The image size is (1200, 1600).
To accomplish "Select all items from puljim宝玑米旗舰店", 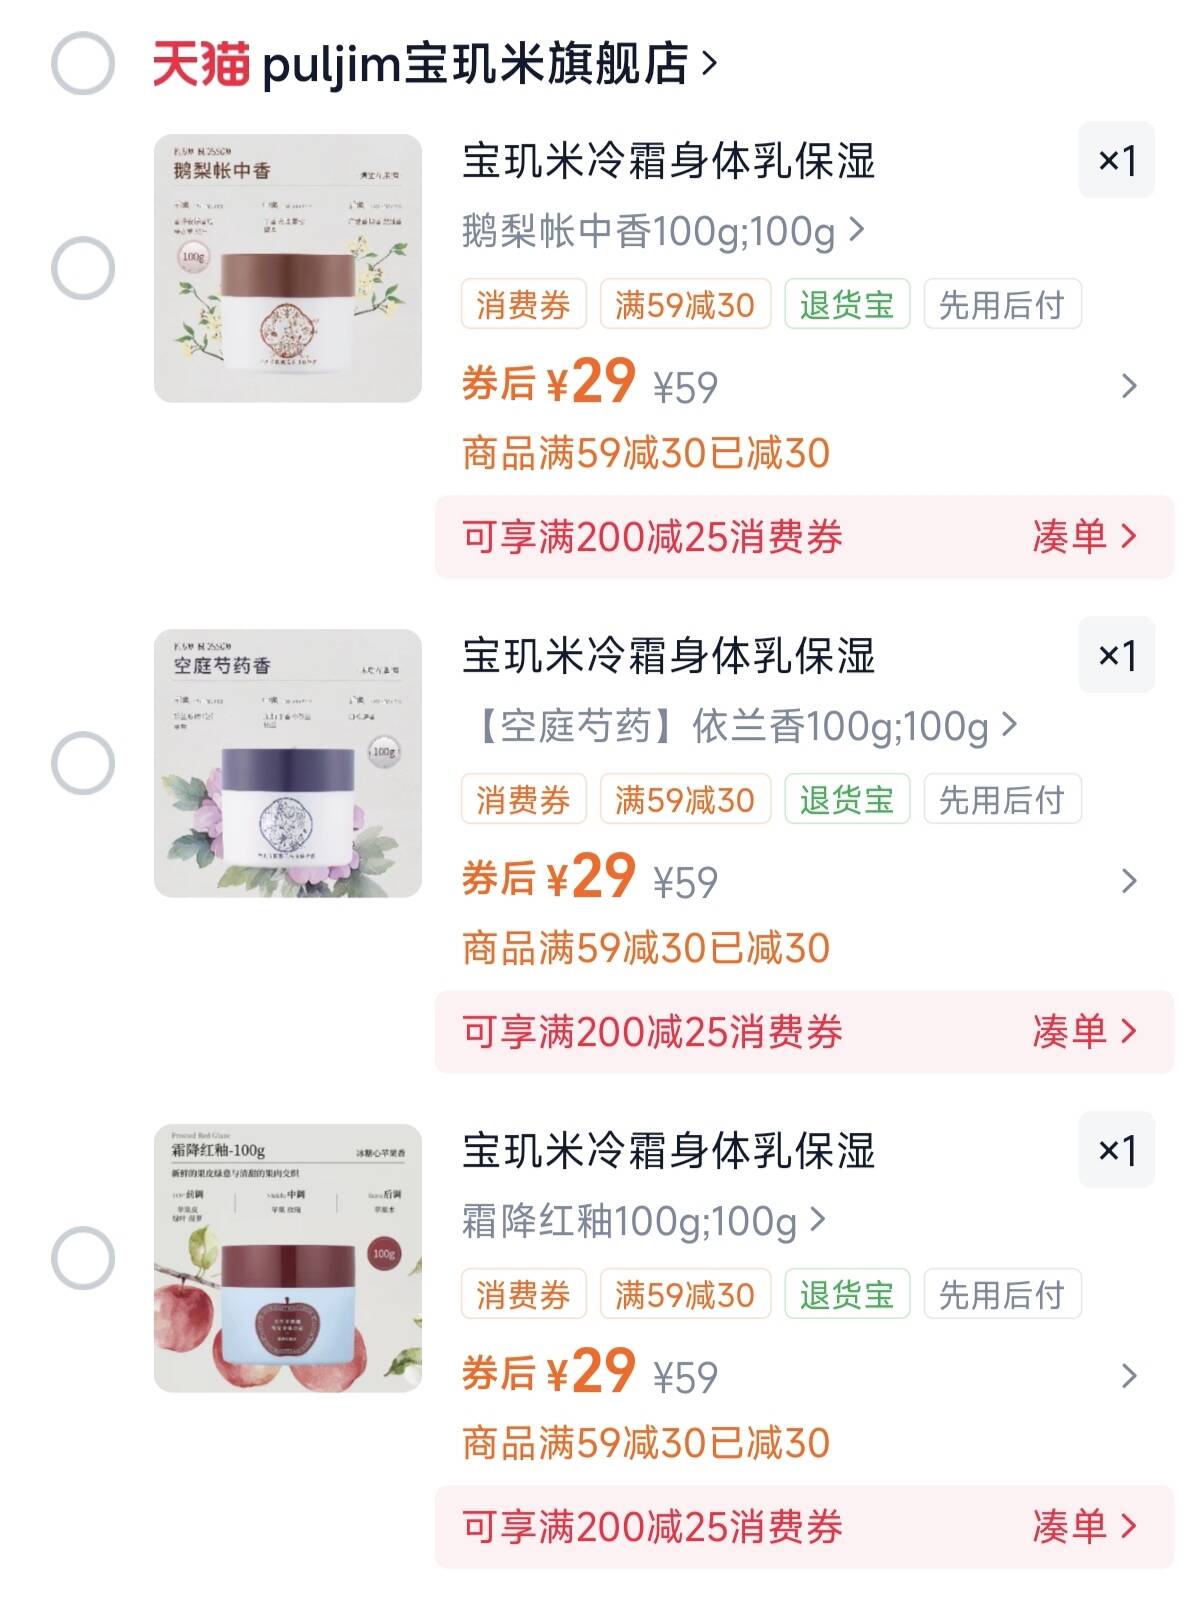I will (x=83, y=64).
